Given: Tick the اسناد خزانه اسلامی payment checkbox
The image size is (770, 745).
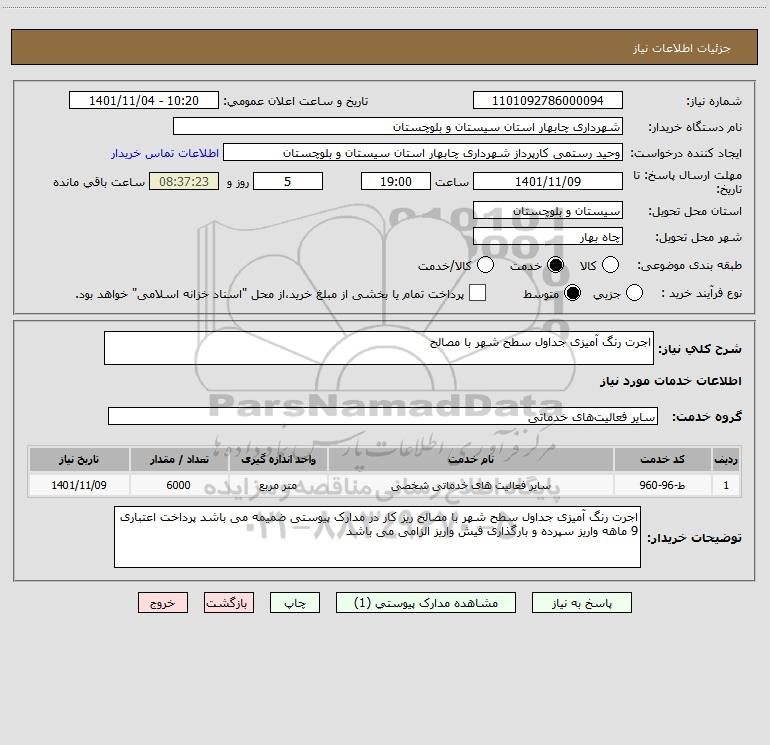Looking at the screenshot, I should click(x=477, y=293).
